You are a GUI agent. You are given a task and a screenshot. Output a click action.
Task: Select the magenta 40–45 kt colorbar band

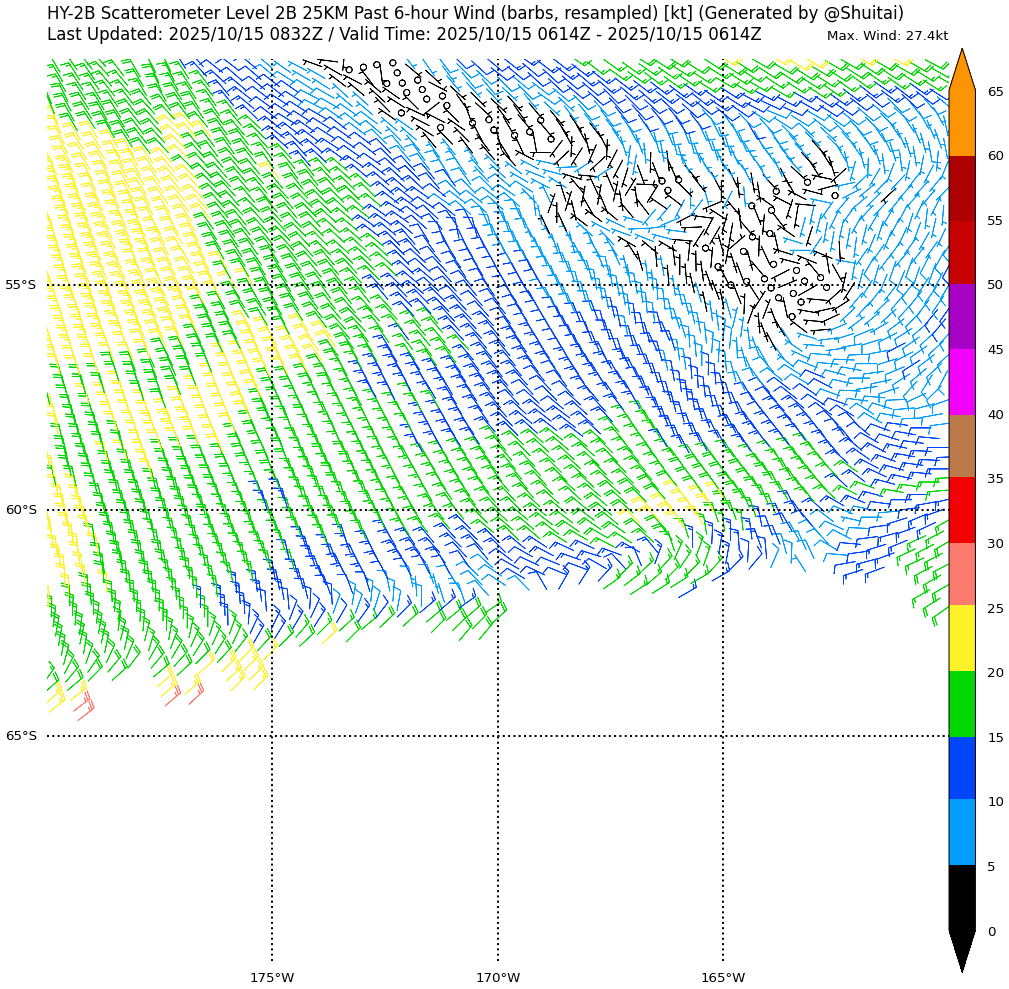(961, 382)
